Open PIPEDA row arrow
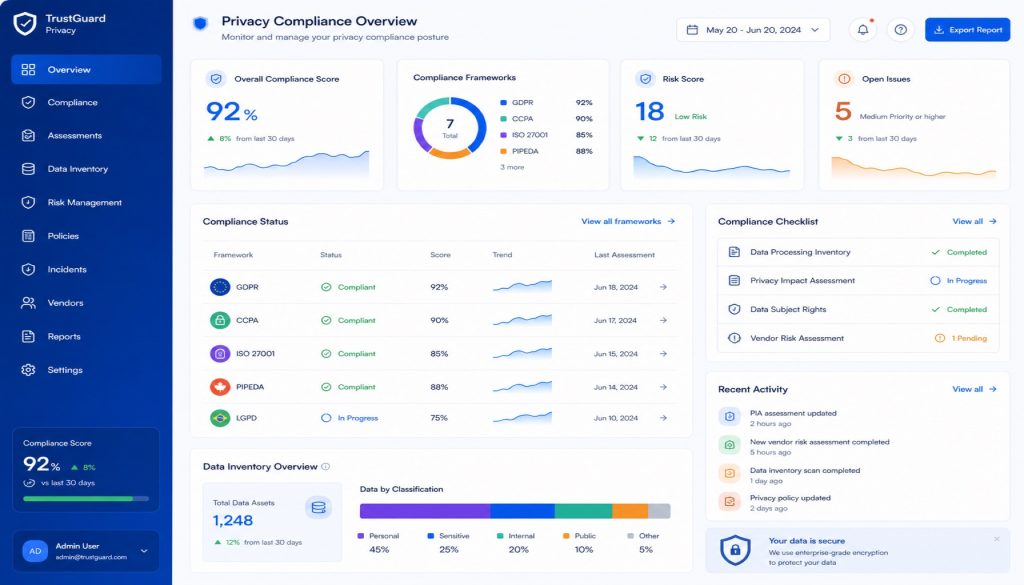The width and height of the screenshot is (1024, 585). 663,387
